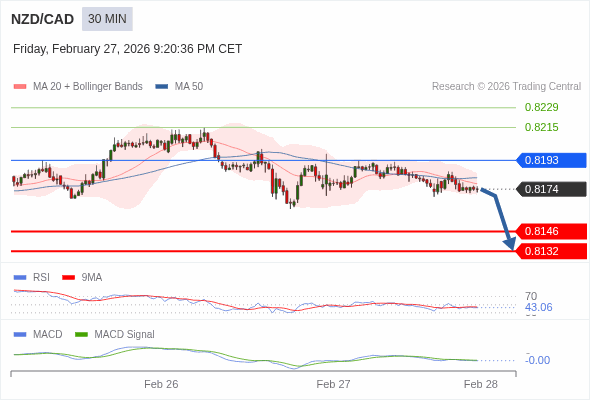
Task: Click the red 0.8146 support price tag
Action: click(551, 231)
